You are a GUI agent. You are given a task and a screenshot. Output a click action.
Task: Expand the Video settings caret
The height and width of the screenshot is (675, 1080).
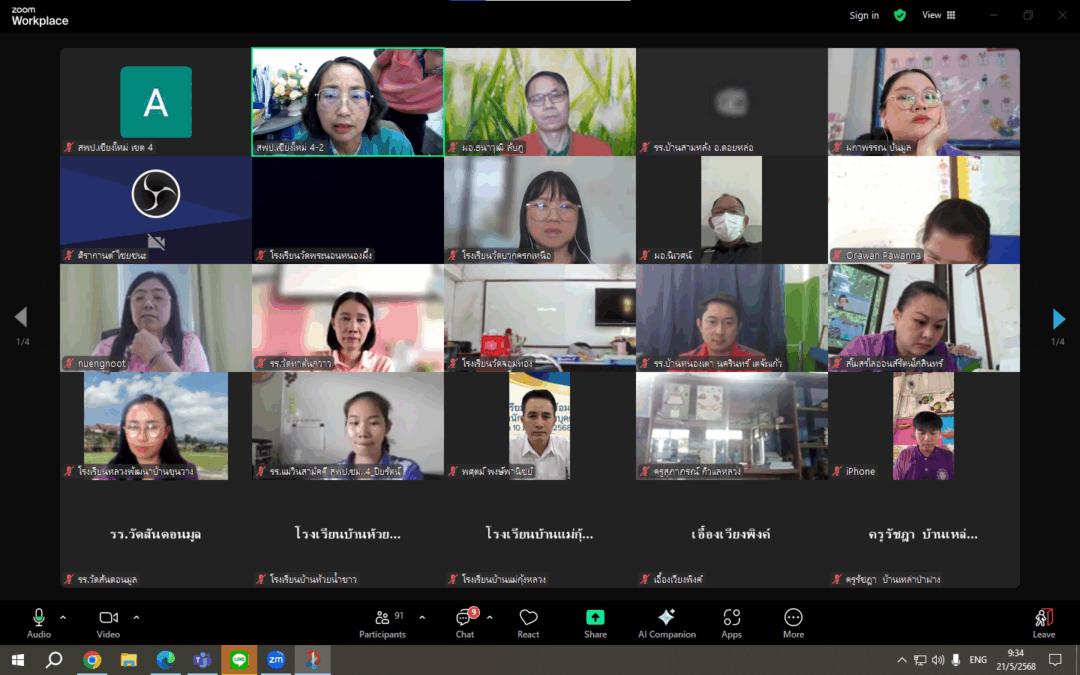tap(136, 617)
